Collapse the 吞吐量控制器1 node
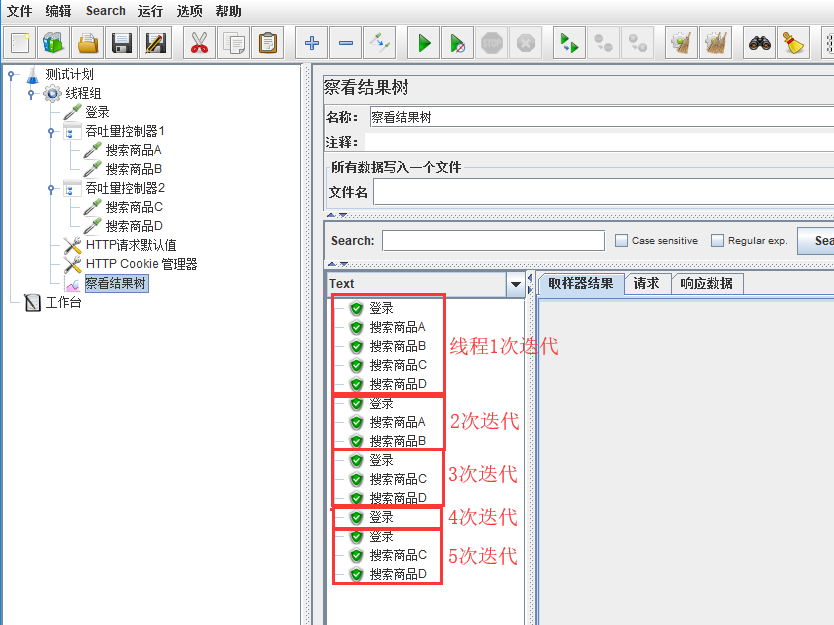 [x=53, y=131]
